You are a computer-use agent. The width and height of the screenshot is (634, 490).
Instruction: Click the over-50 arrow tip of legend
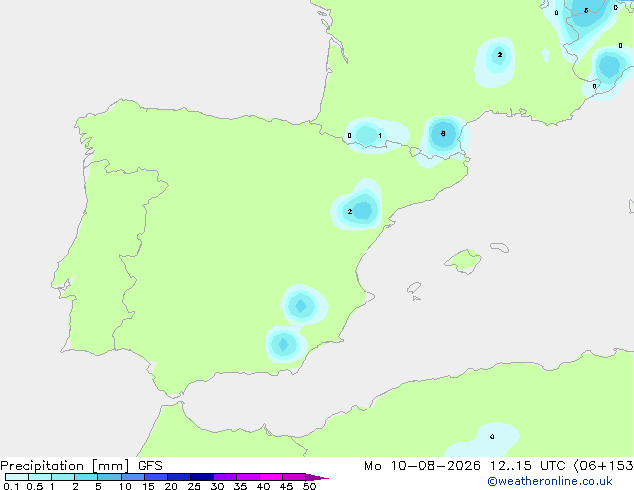pos(317,477)
